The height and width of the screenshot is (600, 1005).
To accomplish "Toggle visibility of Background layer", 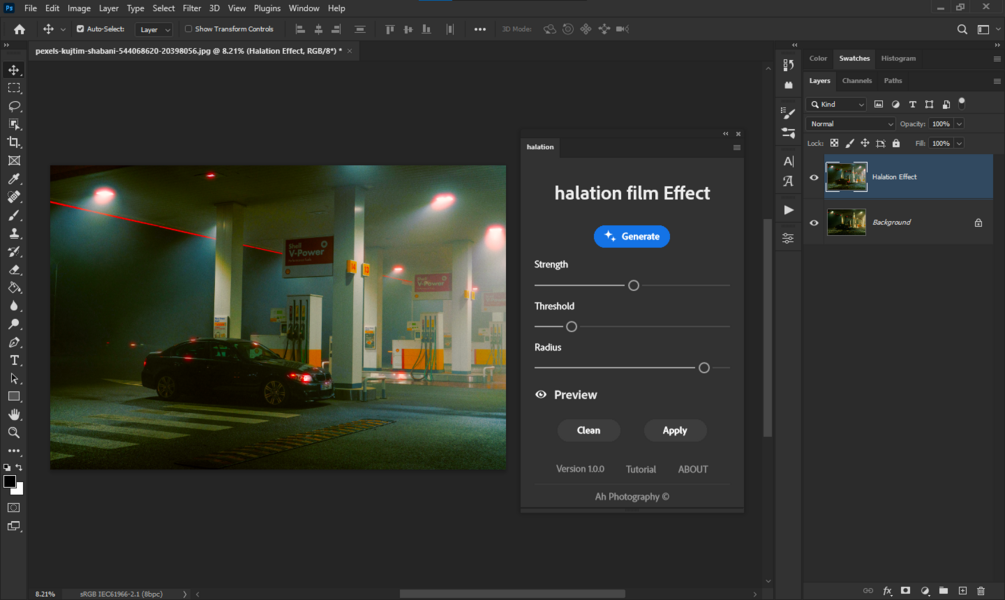I will (x=814, y=222).
